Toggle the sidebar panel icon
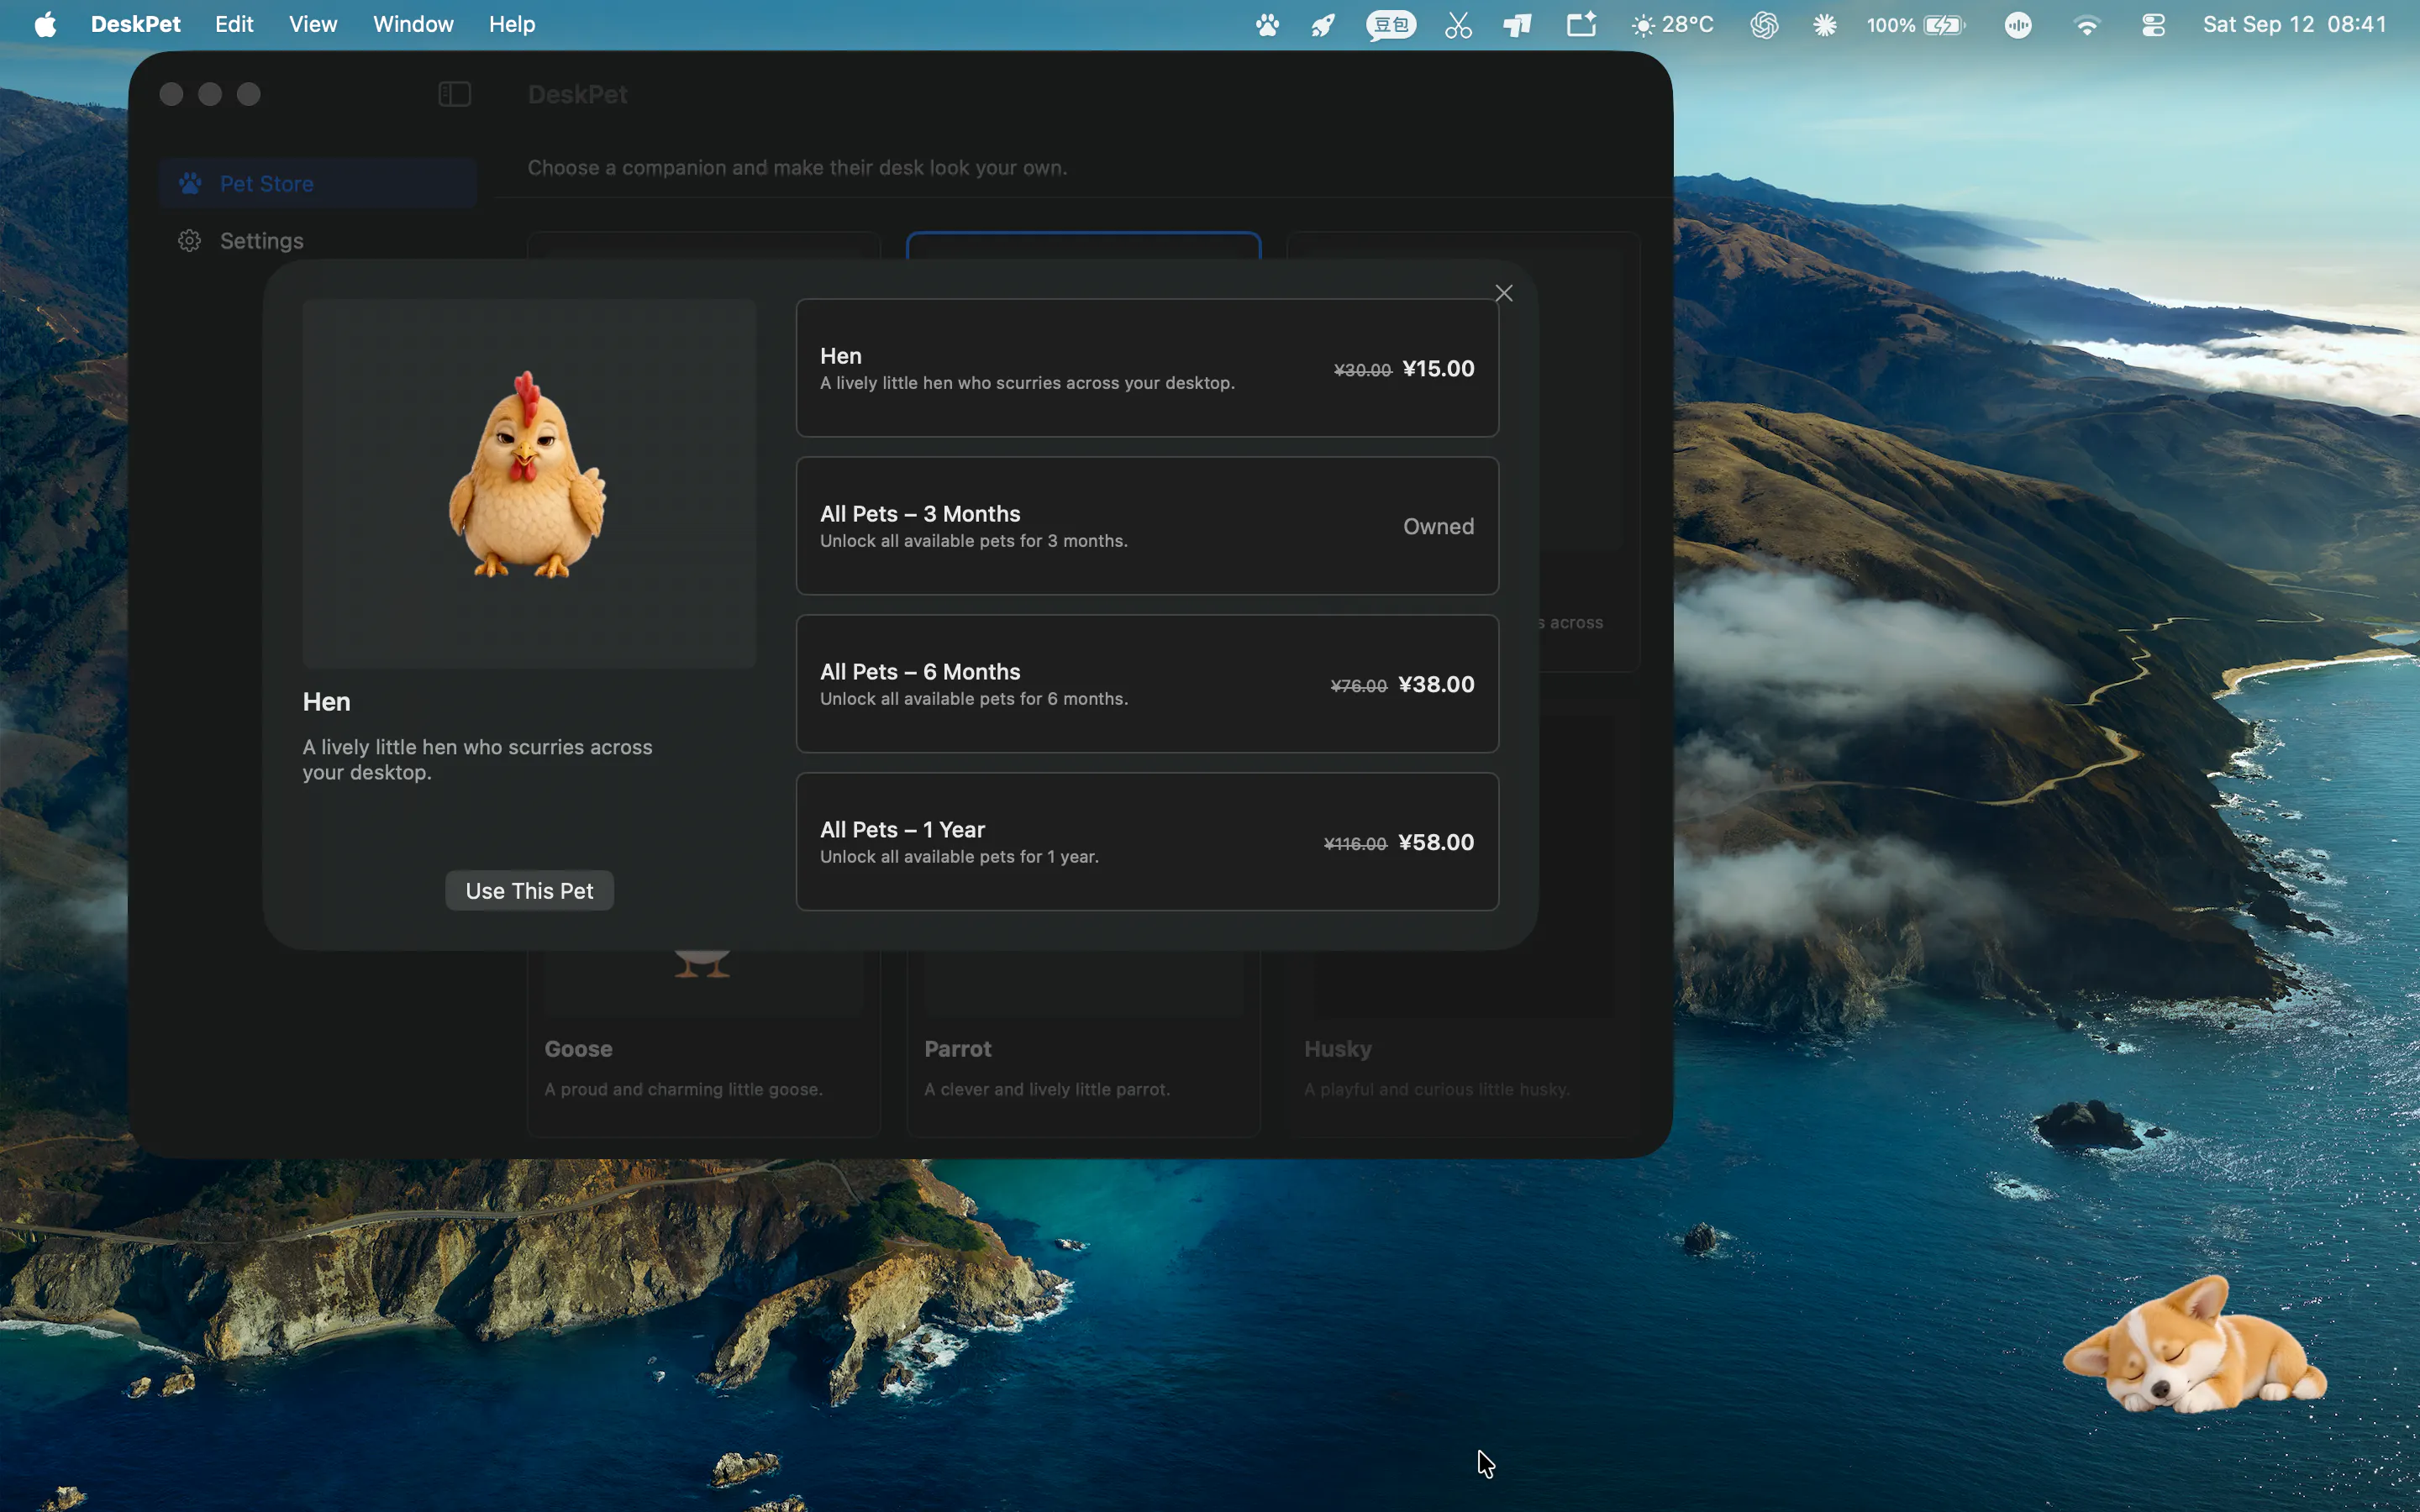The width and height of the screenshot is (2420, 1512). tap(454, 94)
